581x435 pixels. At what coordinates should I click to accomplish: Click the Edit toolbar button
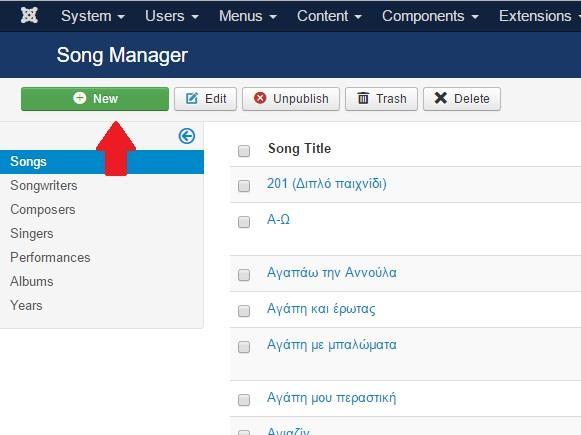pos(205,99)
